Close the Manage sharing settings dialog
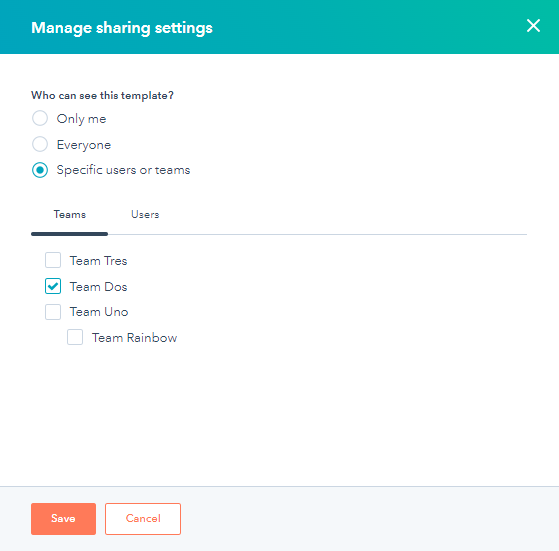Viewport: 559px width, 551px height. point(533,26)
